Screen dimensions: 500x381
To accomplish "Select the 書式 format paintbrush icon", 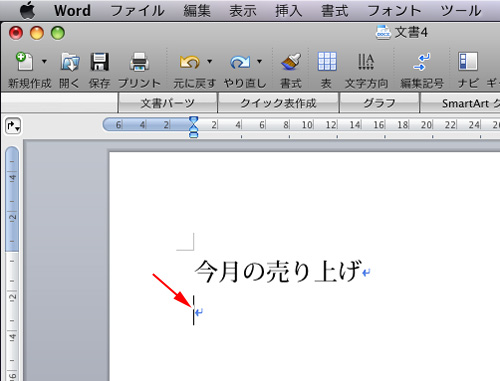I will pyautogui.click(x=291, y=62).
